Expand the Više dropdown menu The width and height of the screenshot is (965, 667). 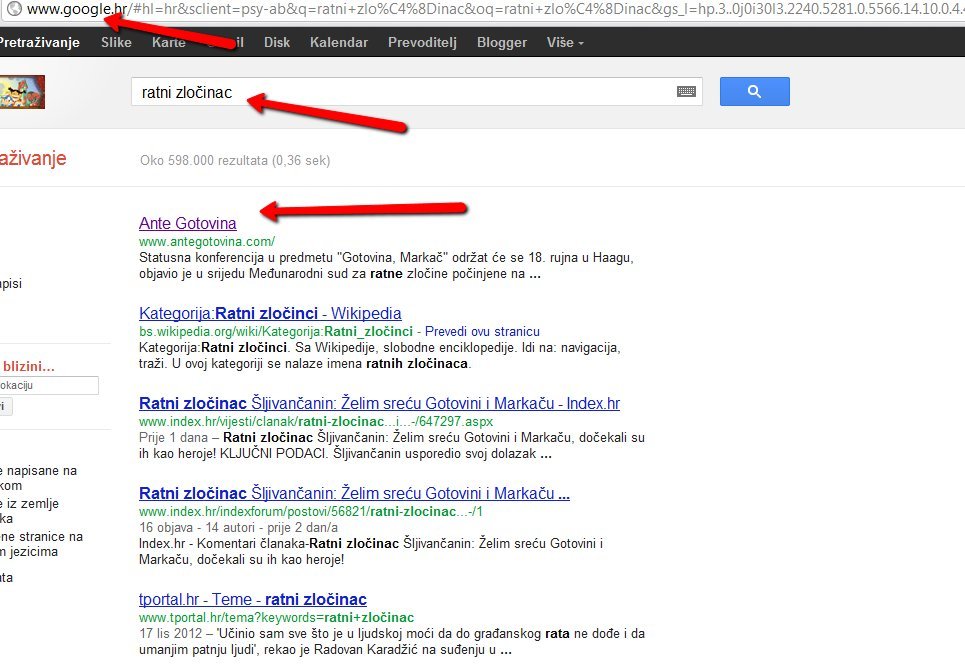pyautogui.click(x=565, y=43)
